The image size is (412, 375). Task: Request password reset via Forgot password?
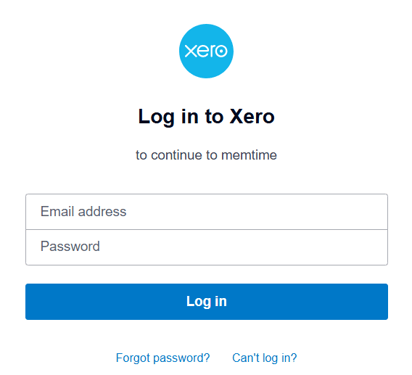163,358
